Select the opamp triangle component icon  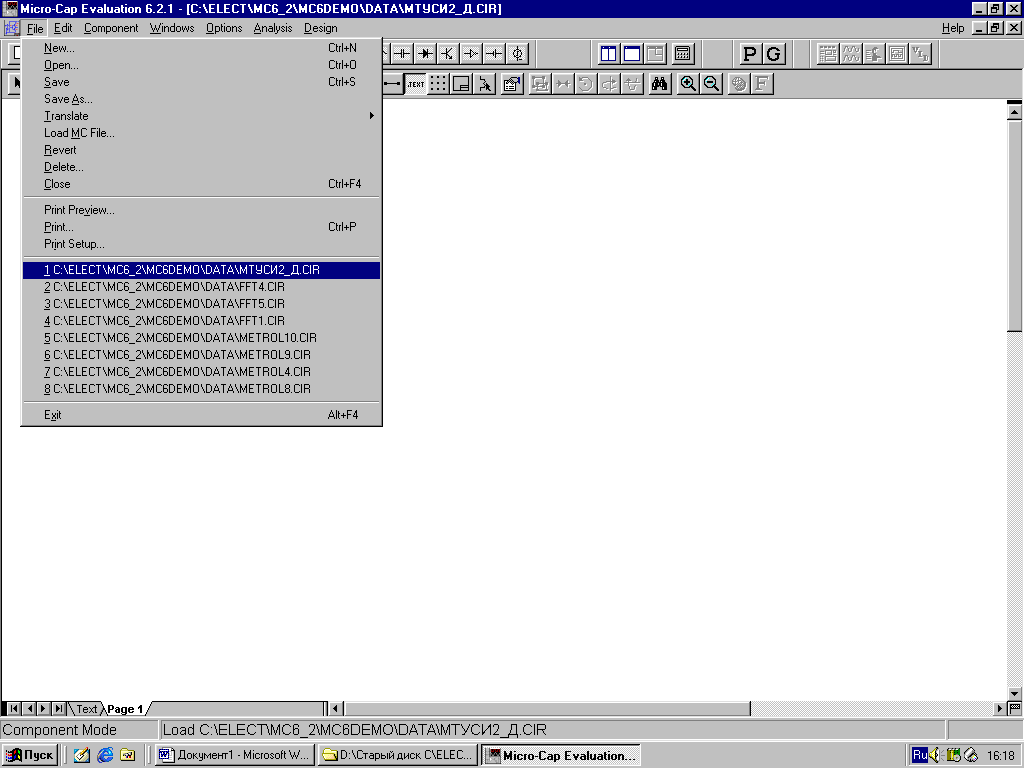471,54
